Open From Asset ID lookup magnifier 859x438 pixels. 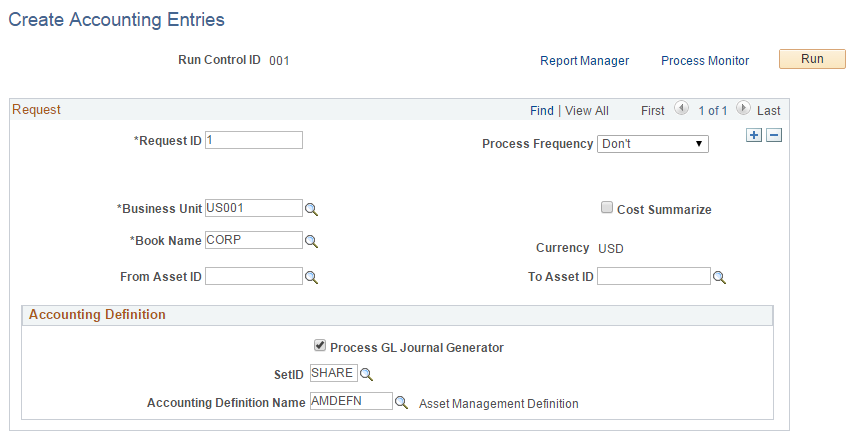(311, 278)
